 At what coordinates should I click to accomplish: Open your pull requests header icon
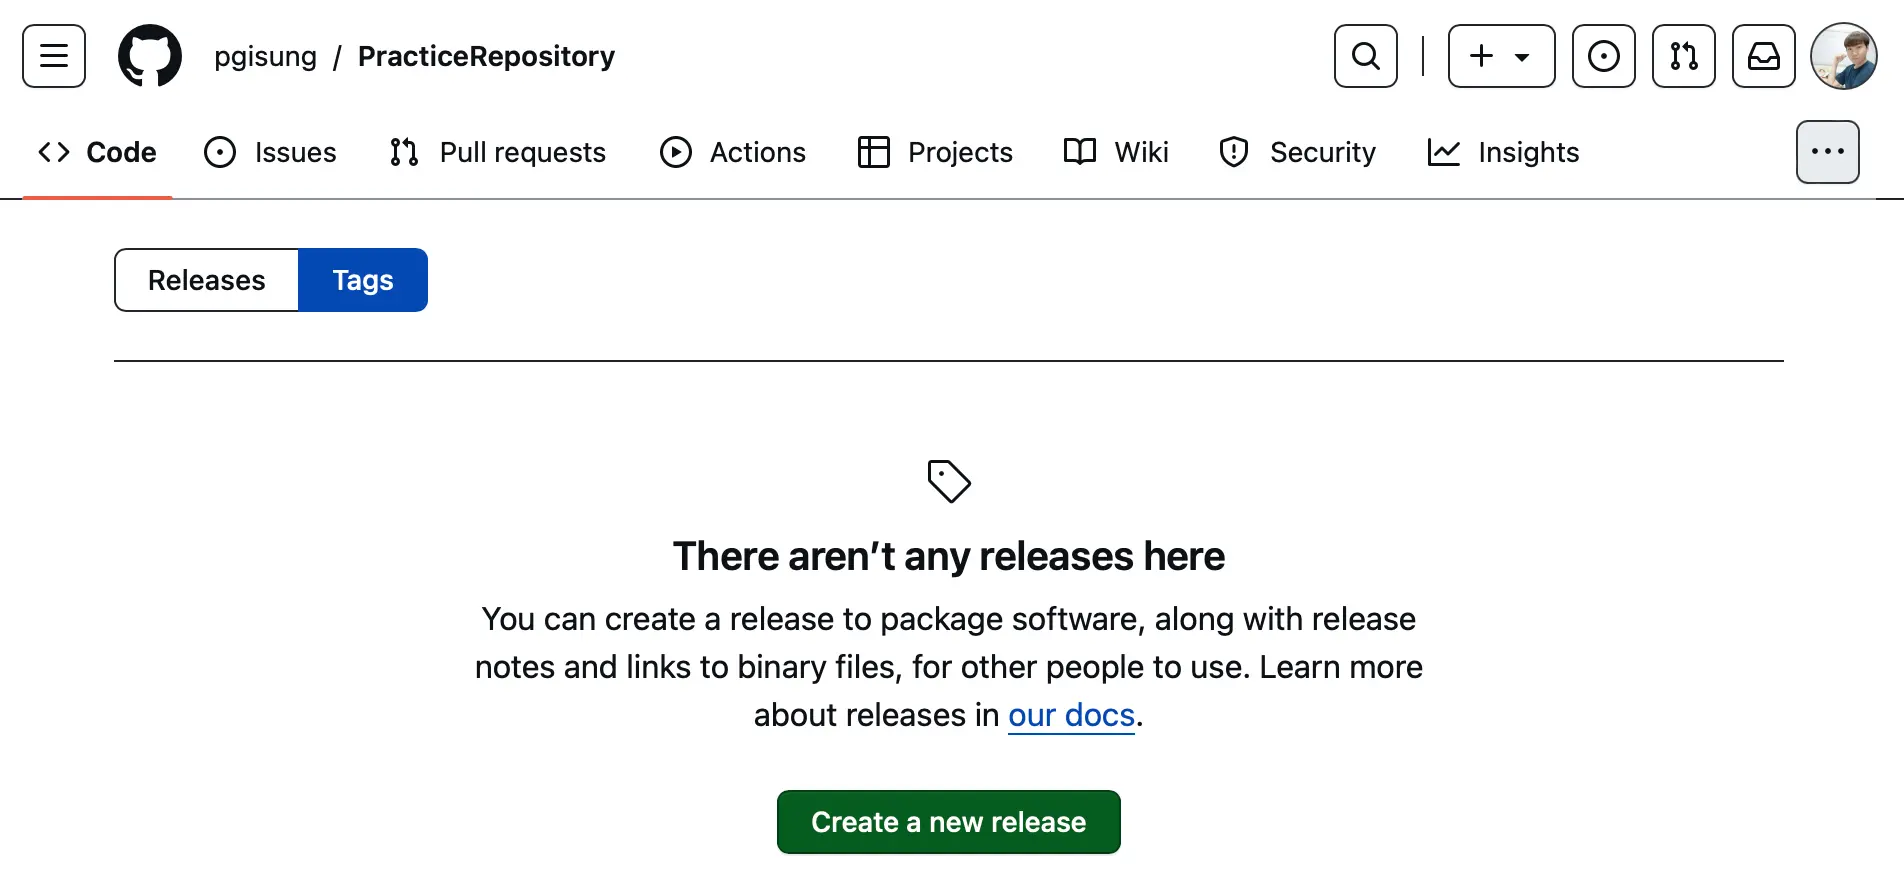(x=1684, y=56)
